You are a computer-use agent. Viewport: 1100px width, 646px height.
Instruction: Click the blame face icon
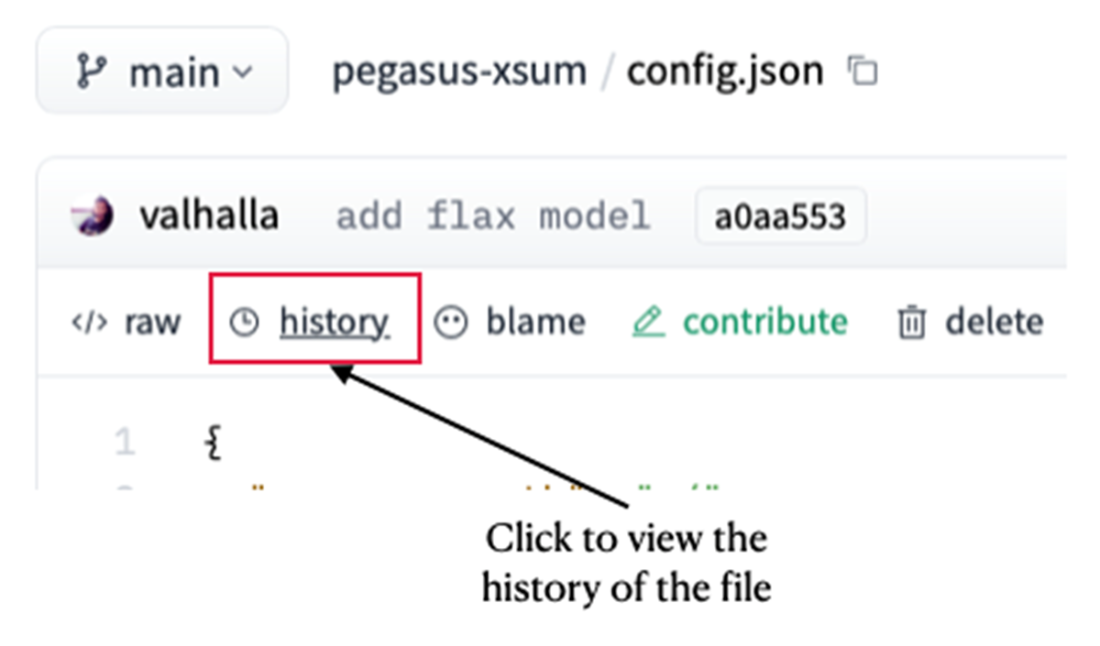pyautogui.click(x=451, y=322)
